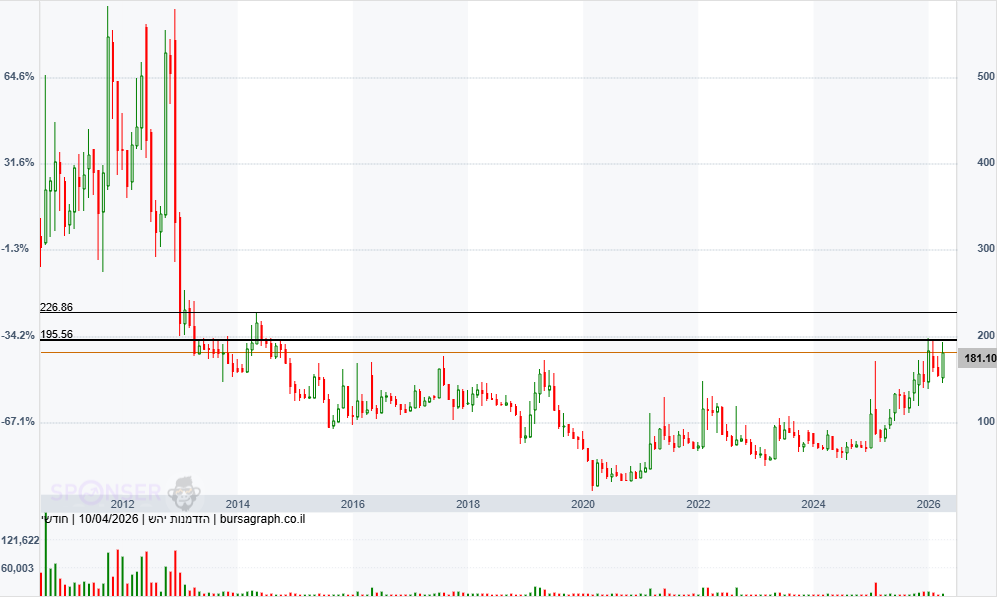
Task: Click the 300 price axis label
Action: click(x=986, y=249)
